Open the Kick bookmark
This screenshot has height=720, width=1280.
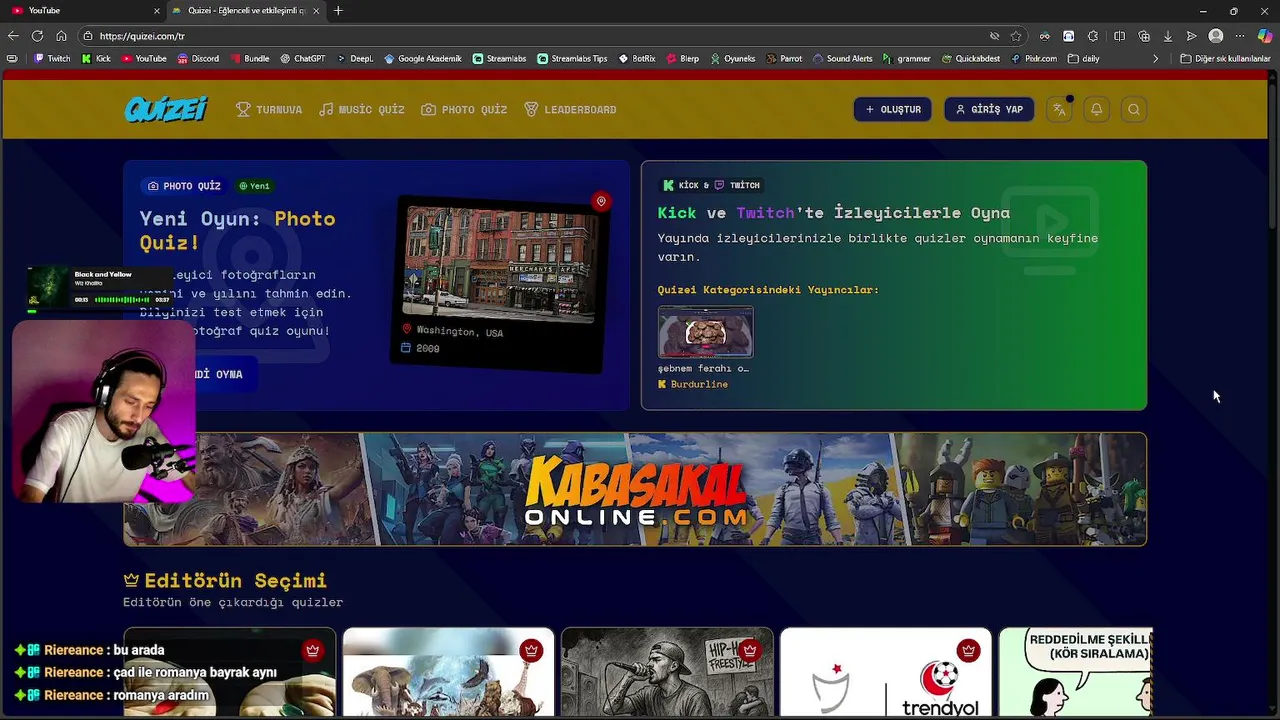pyautogui.click(x=96, y=59)
